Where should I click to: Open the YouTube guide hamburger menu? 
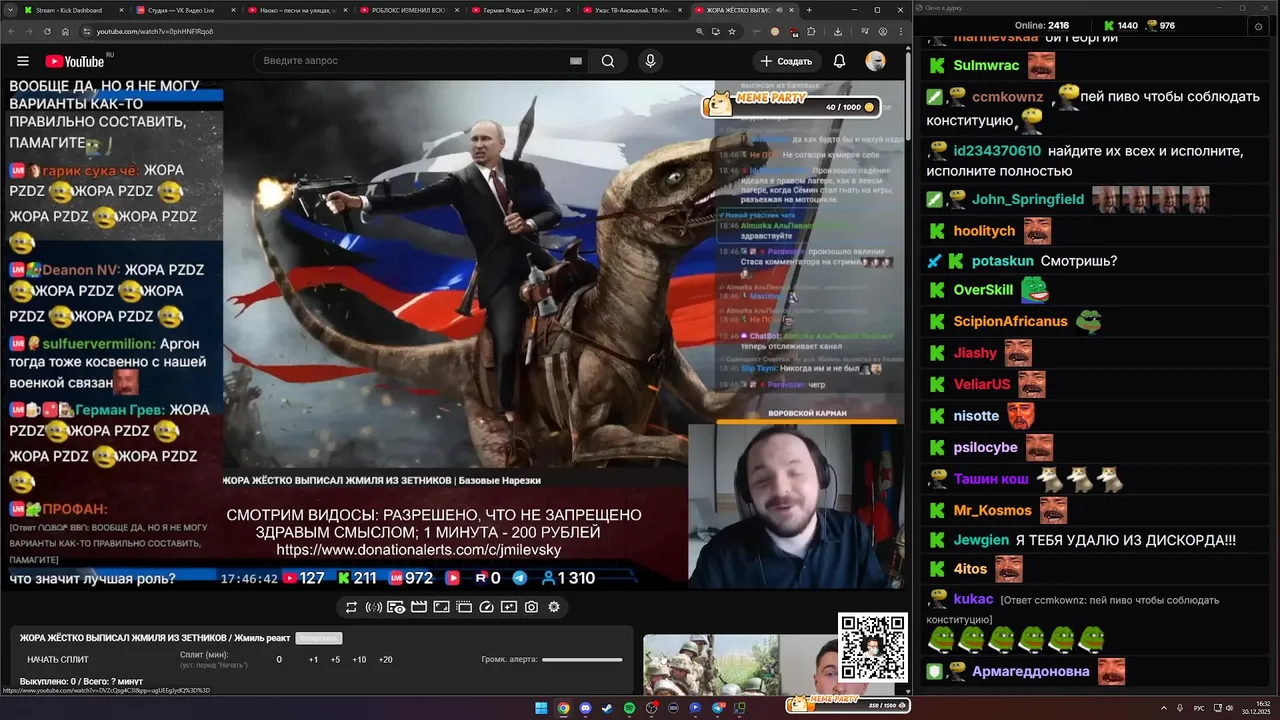pos(22,61)
